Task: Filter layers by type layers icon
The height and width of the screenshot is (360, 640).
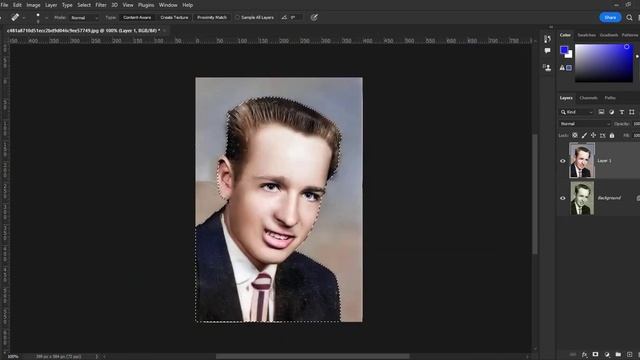Action: pos(622,112)
